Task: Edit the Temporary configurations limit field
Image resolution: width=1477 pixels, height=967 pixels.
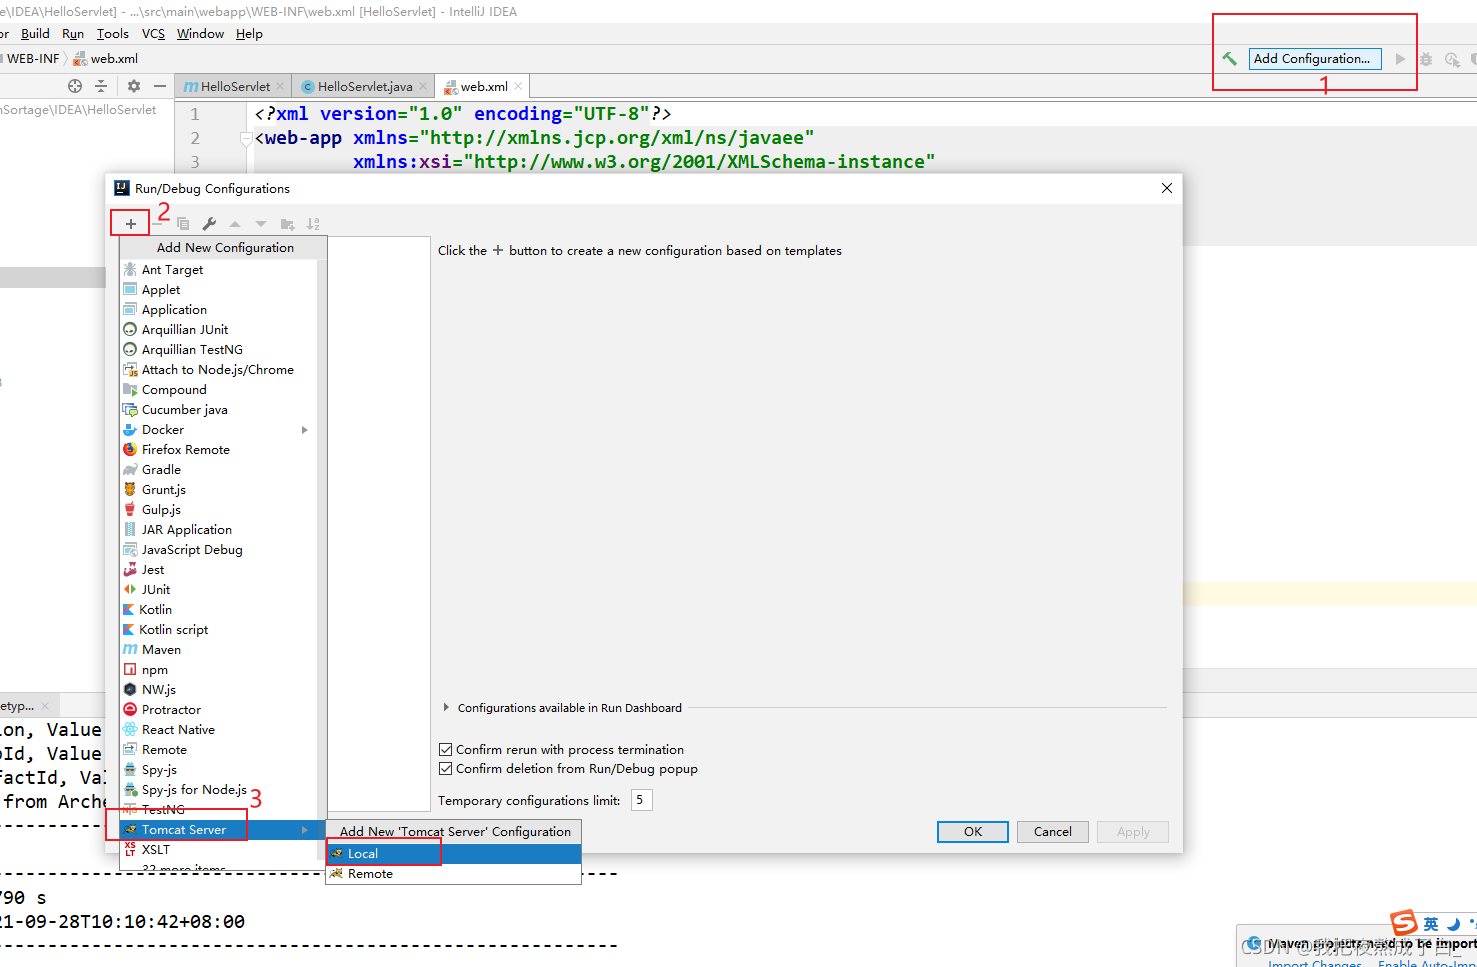Action: [640, 799]
